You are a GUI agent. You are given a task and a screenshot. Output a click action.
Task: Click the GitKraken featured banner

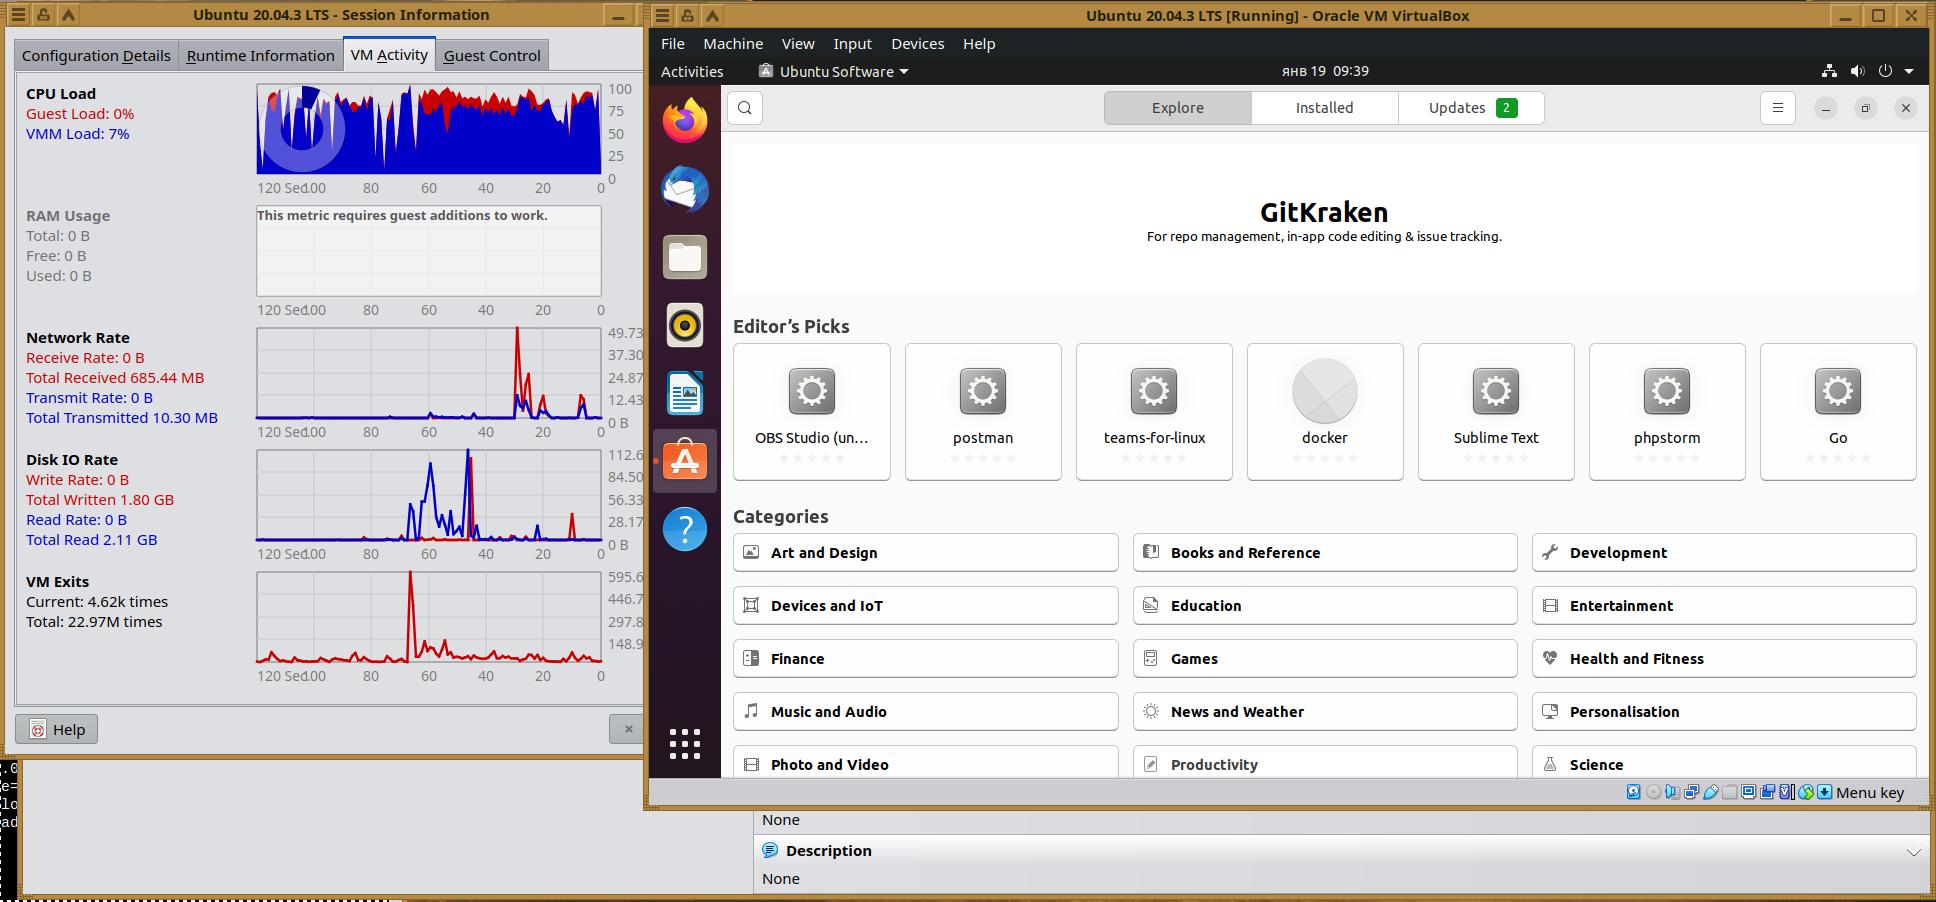click(x=1324, y=220)
